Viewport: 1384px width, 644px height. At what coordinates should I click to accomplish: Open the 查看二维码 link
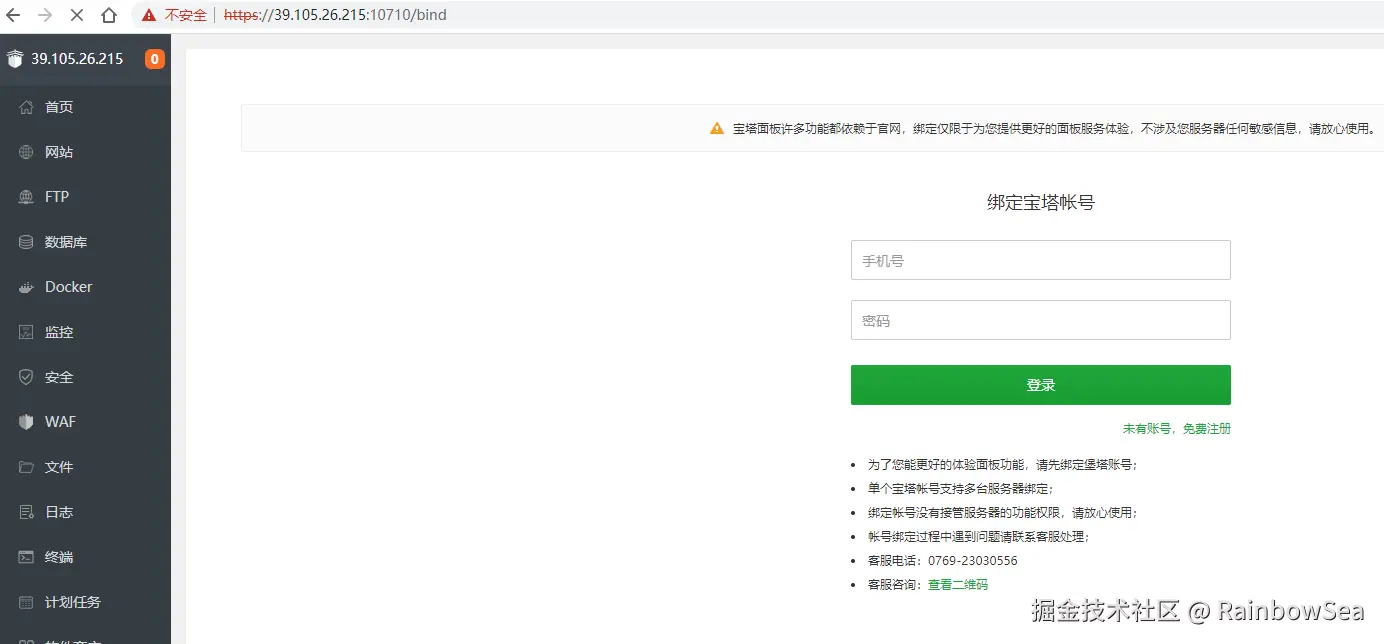957,585
